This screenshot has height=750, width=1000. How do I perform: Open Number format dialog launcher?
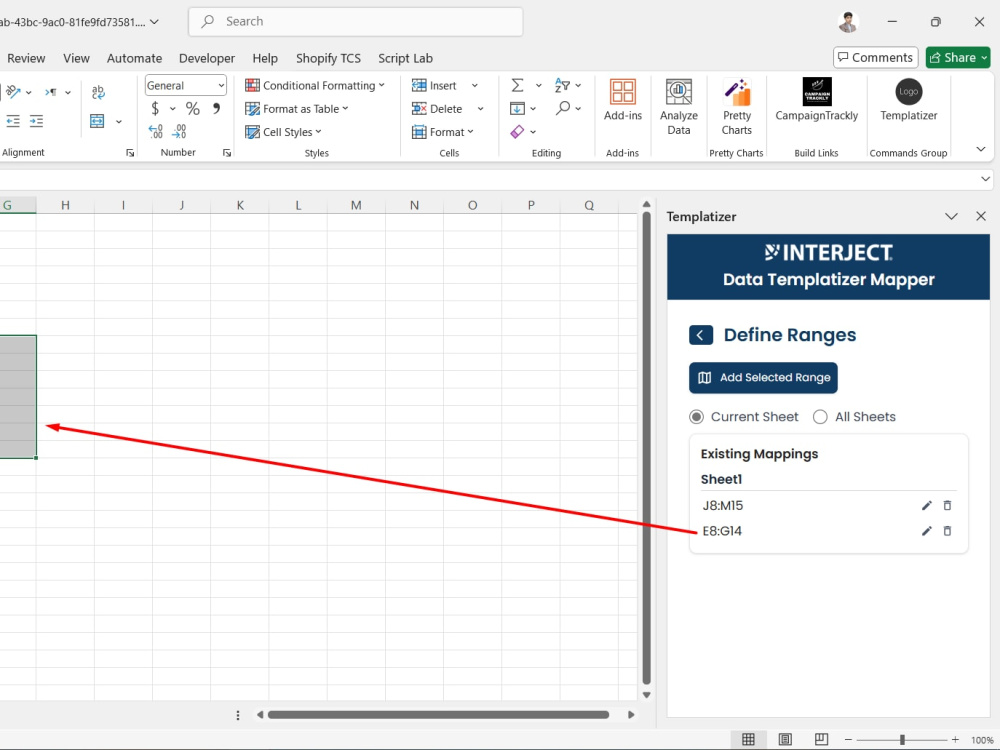226,153
